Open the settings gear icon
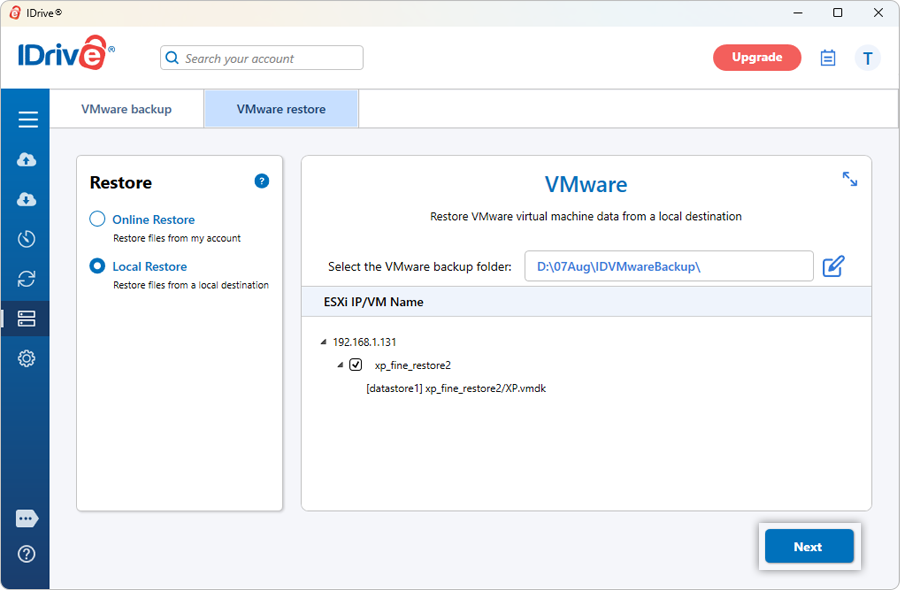The height and width of the screenshot is (590, 900). pos(27,359)
